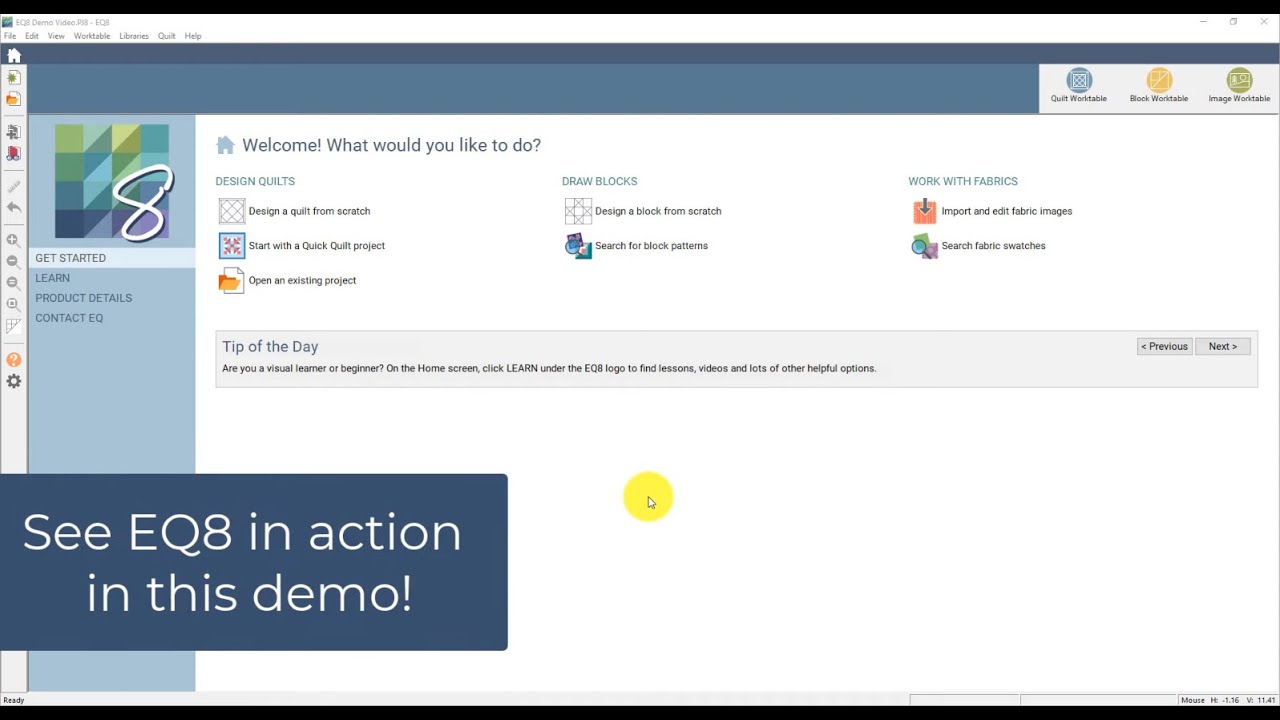1280x720 pixels.
Task: Click Open an existing project
Action: (288, 281)
